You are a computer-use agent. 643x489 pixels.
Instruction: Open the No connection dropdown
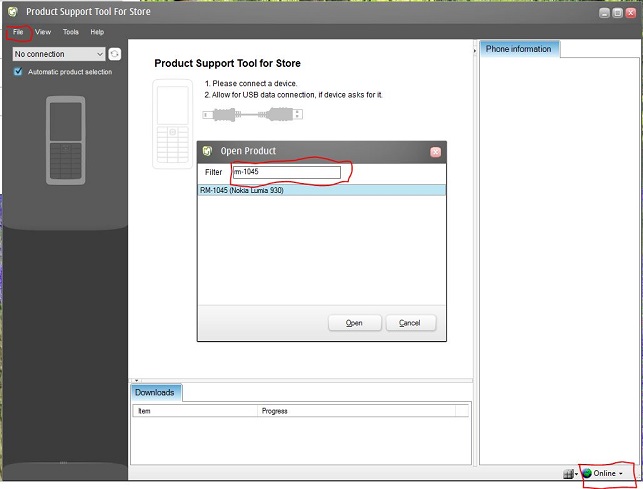coord(58,54)
